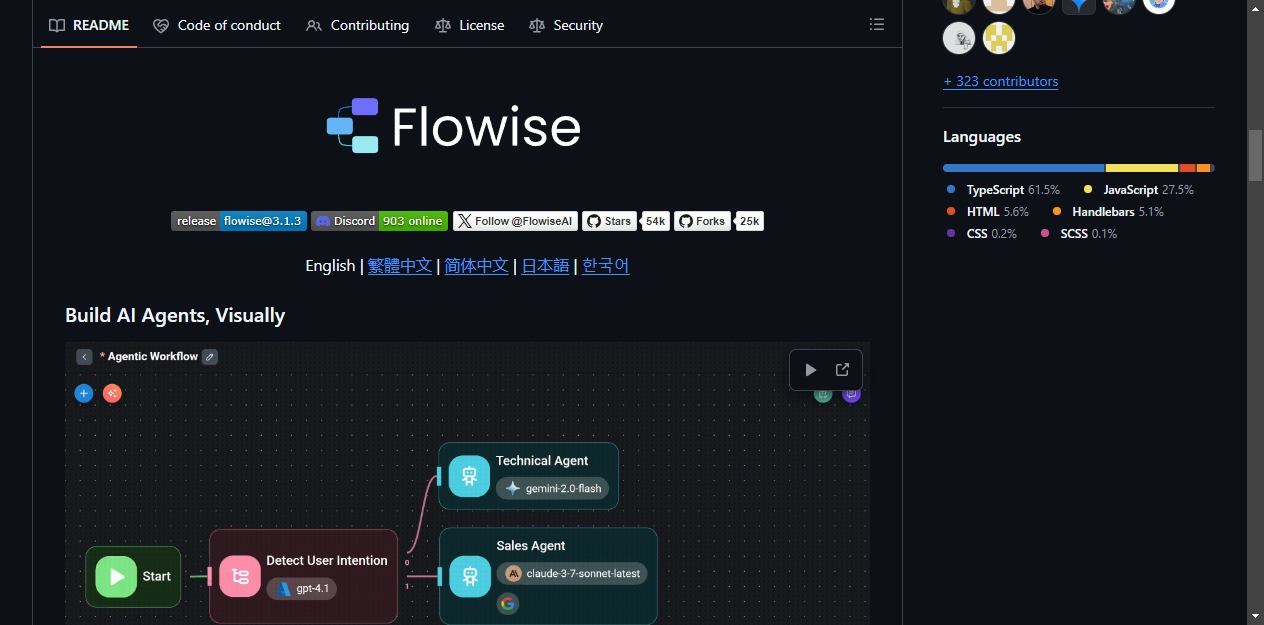Viewport: 1264px width, 625px height.
Task: Click the claude-3-7-sonnet-latest model chip
Action: (x=573, y=574)
